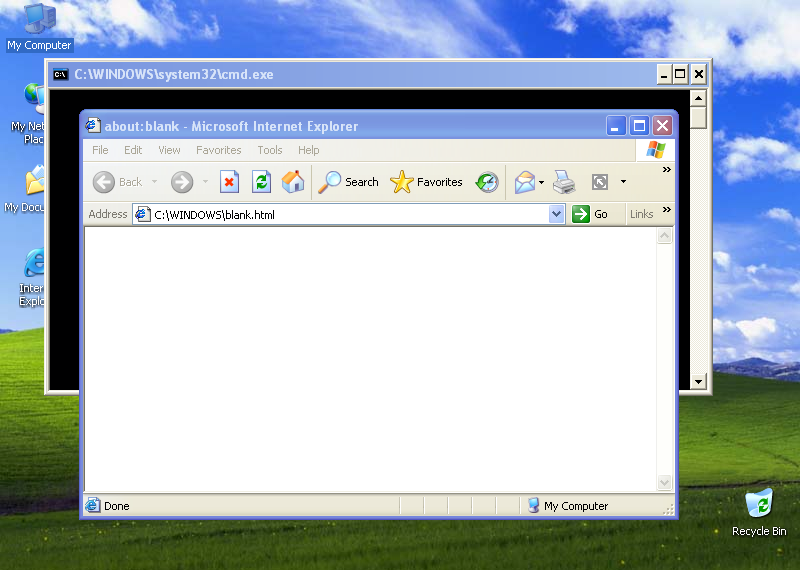This screenshot has width=800, height=570.
Task: Select the My Network Places desktop icon
Action: [x=28, y=114]
